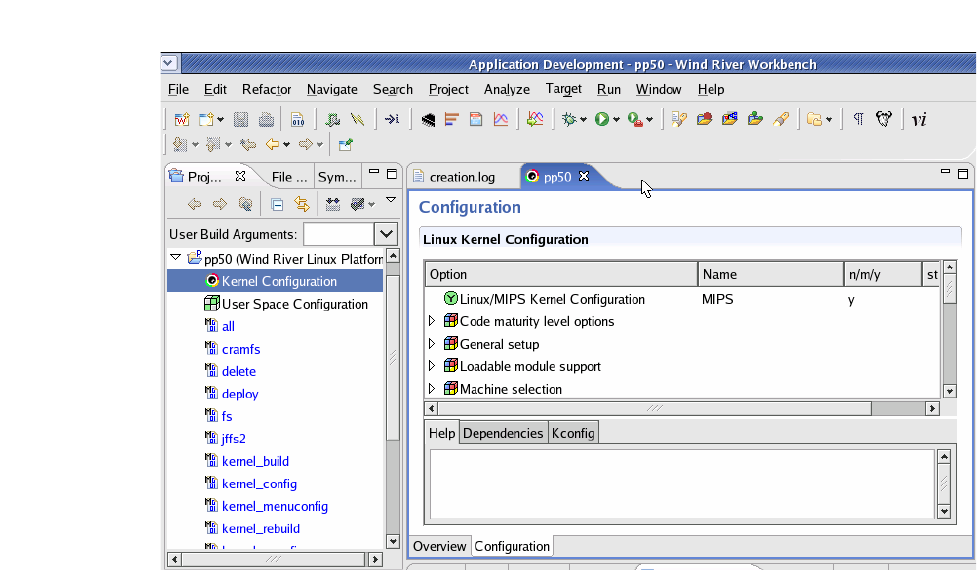Click the External Tools run icon
Screen dimensions: 977x570
click(635, 119)
